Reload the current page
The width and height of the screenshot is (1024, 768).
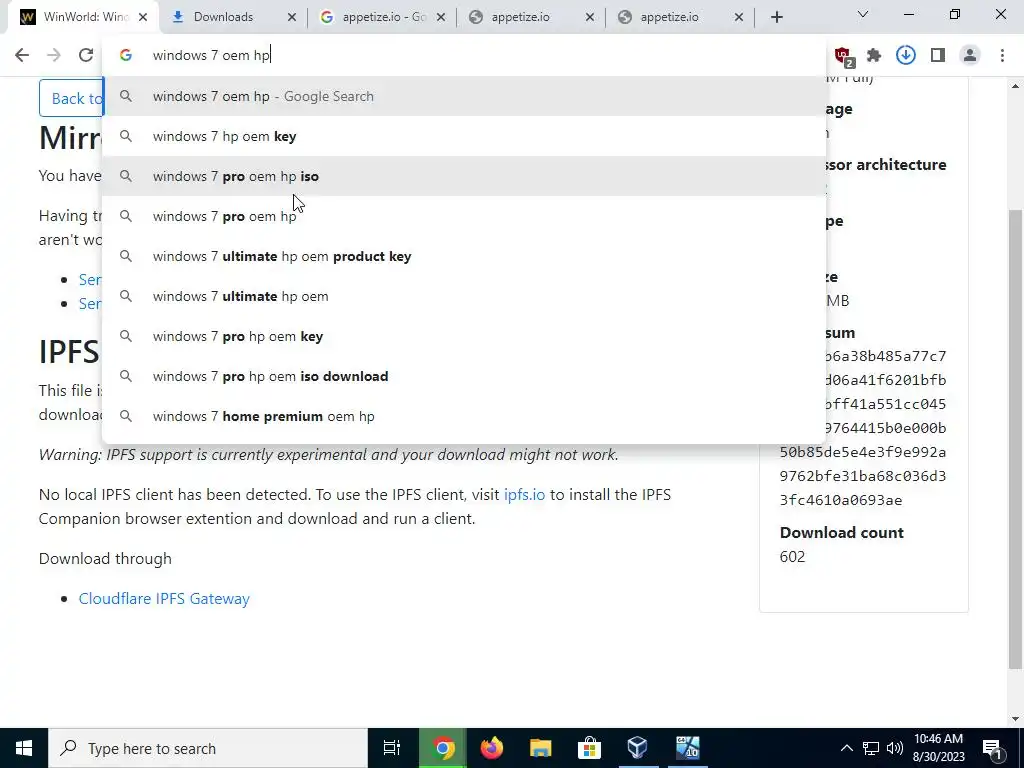(x=86, y=56)
